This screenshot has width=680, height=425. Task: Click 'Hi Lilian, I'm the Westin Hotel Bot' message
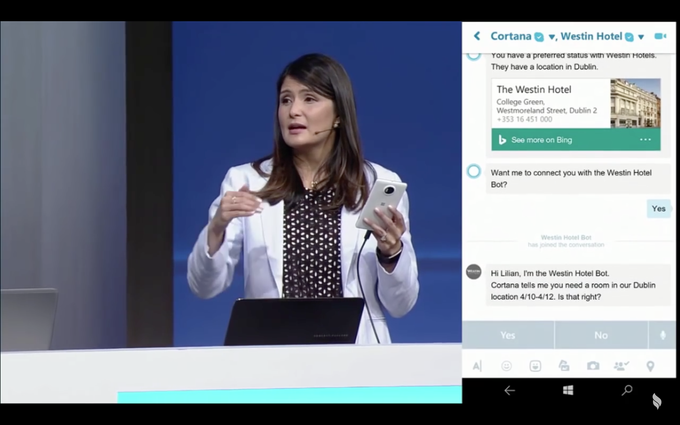(x=578, y=285)
